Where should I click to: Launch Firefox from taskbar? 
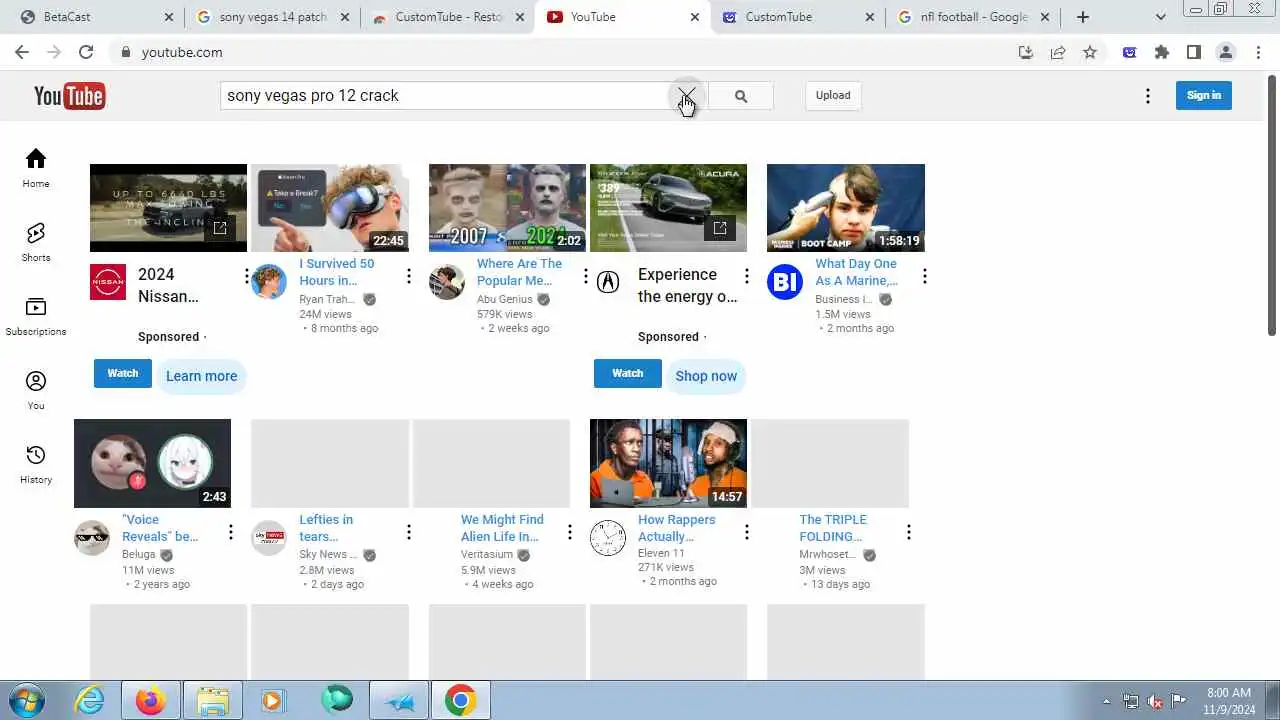pyautogui.click(x=151, y=700)
